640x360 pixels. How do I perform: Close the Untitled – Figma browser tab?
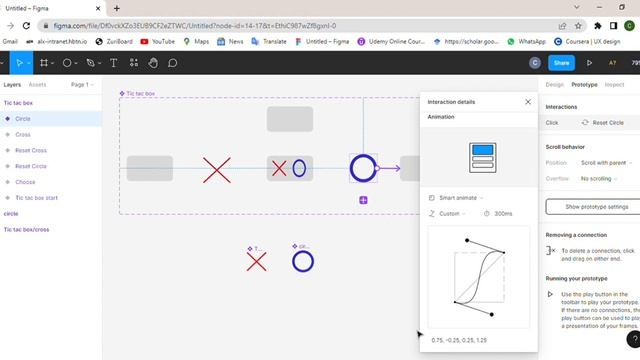click(98, 8)
